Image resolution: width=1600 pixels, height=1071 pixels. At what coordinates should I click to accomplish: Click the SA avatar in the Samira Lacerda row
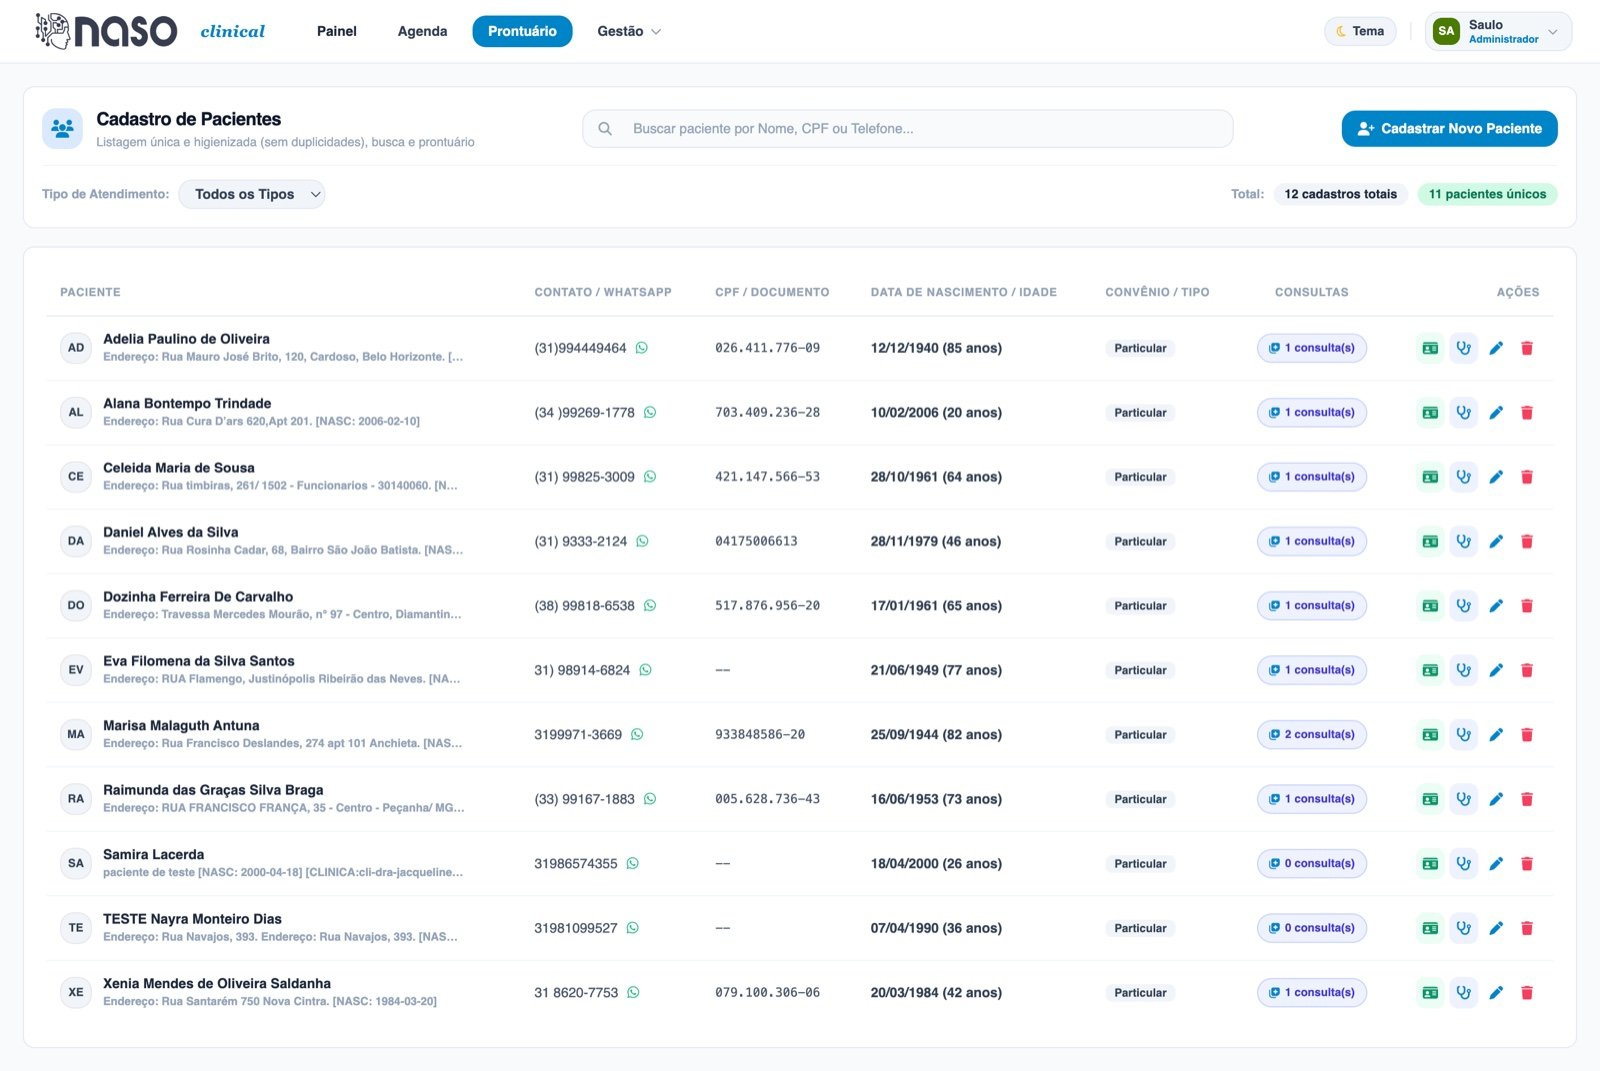click(x=76, y=864)
